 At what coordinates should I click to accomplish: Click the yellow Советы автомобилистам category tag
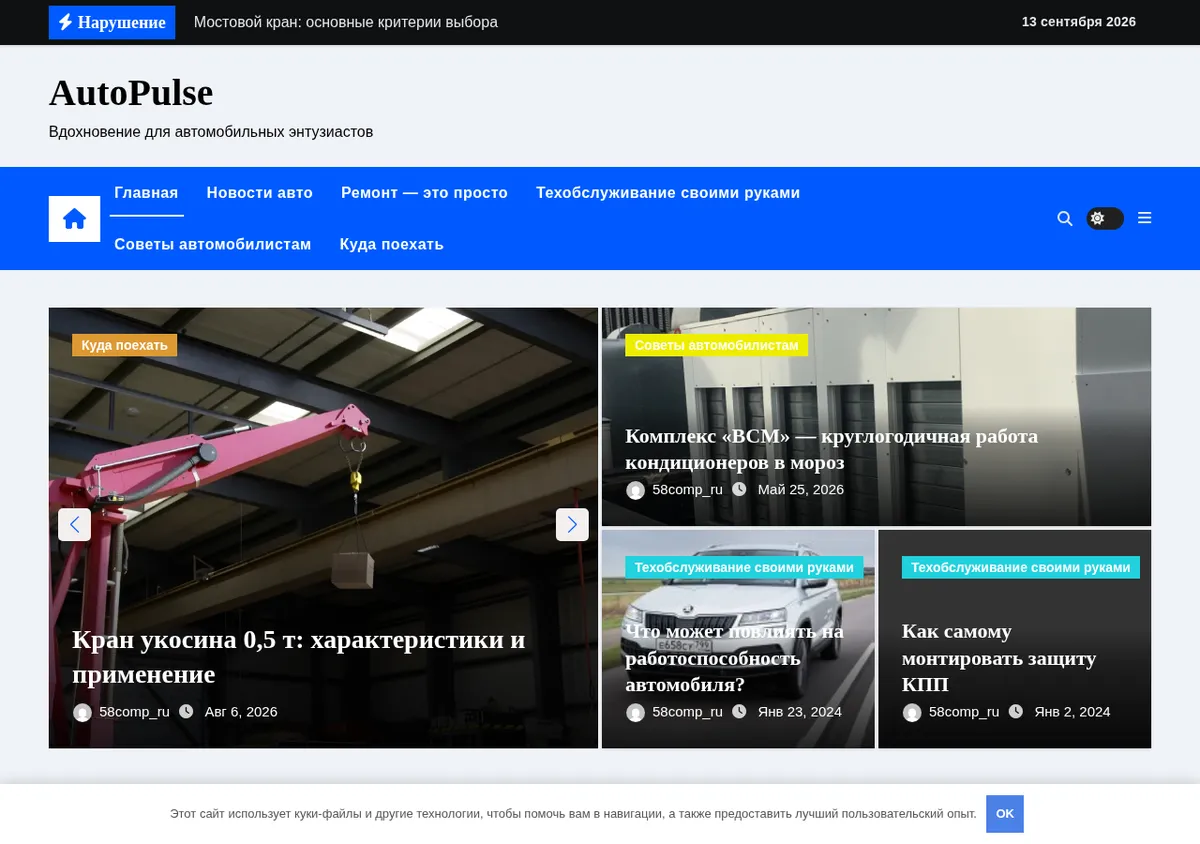(x=716, y=345)
